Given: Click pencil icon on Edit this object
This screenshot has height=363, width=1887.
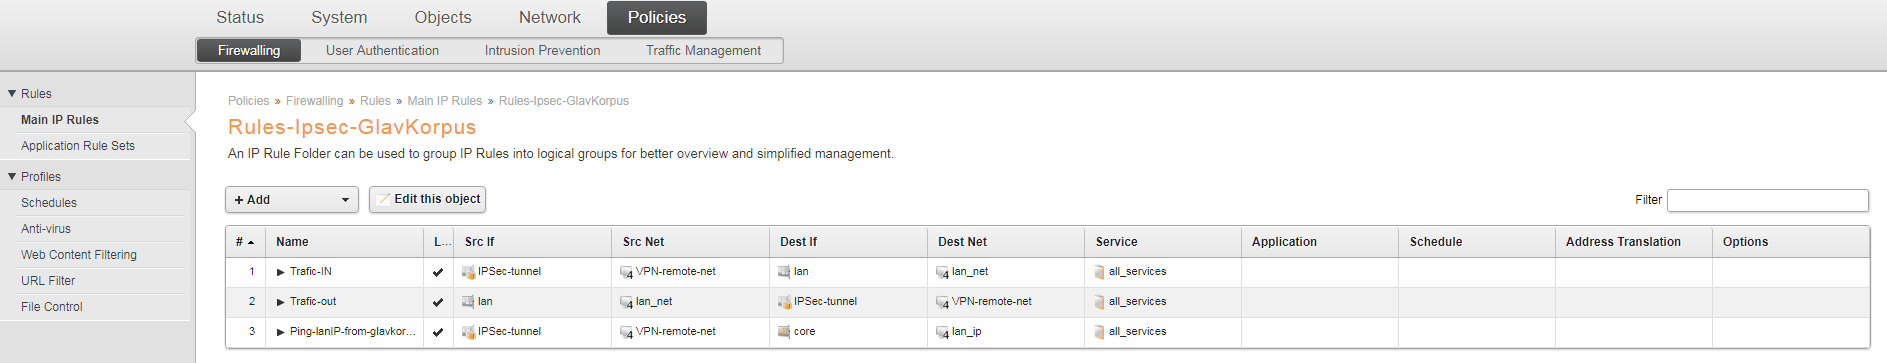Looking at the screenshot, I should point(384,199).
